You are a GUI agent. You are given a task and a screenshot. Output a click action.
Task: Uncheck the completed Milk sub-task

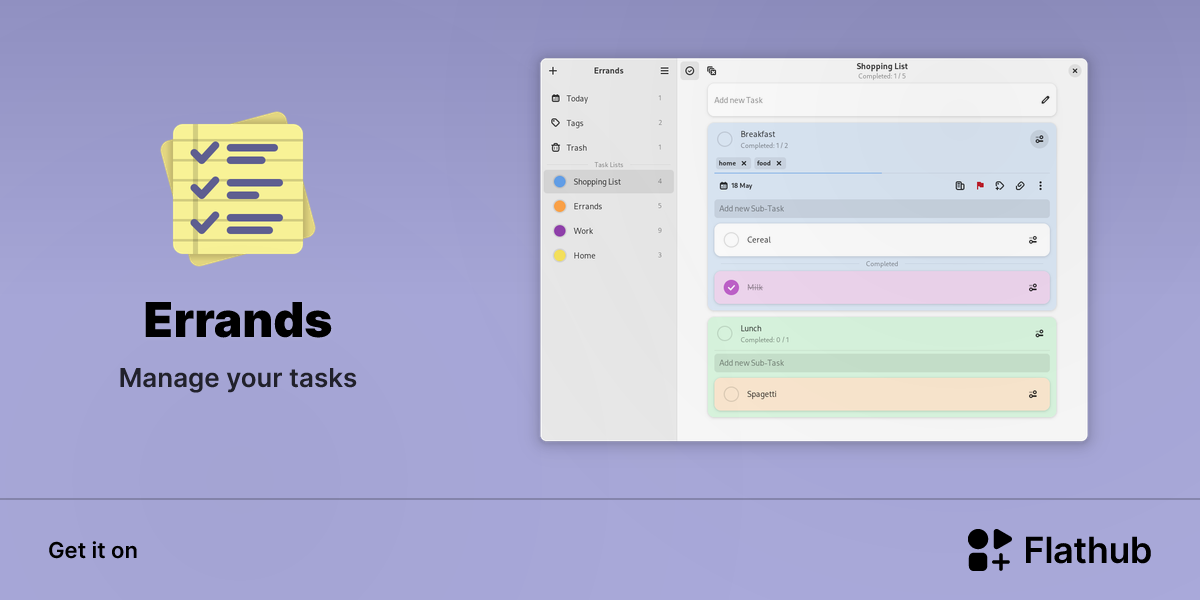[731, 287]
